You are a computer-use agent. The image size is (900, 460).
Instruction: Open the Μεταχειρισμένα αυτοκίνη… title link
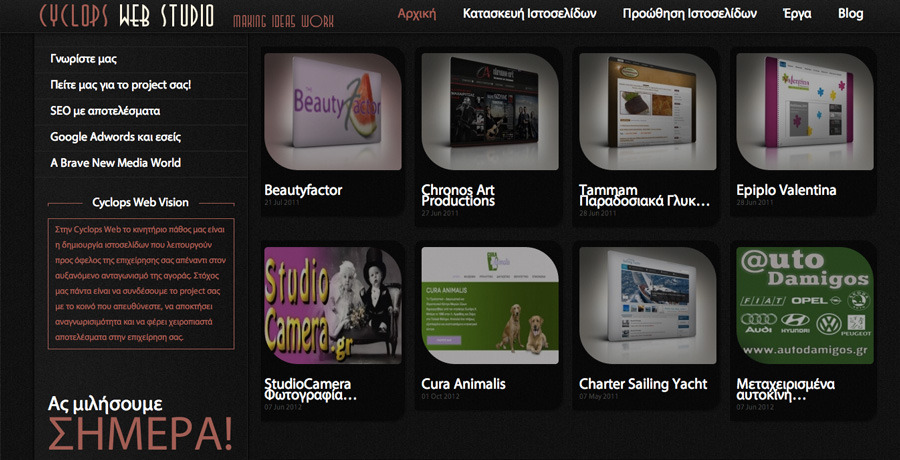[x=786, y=389]
